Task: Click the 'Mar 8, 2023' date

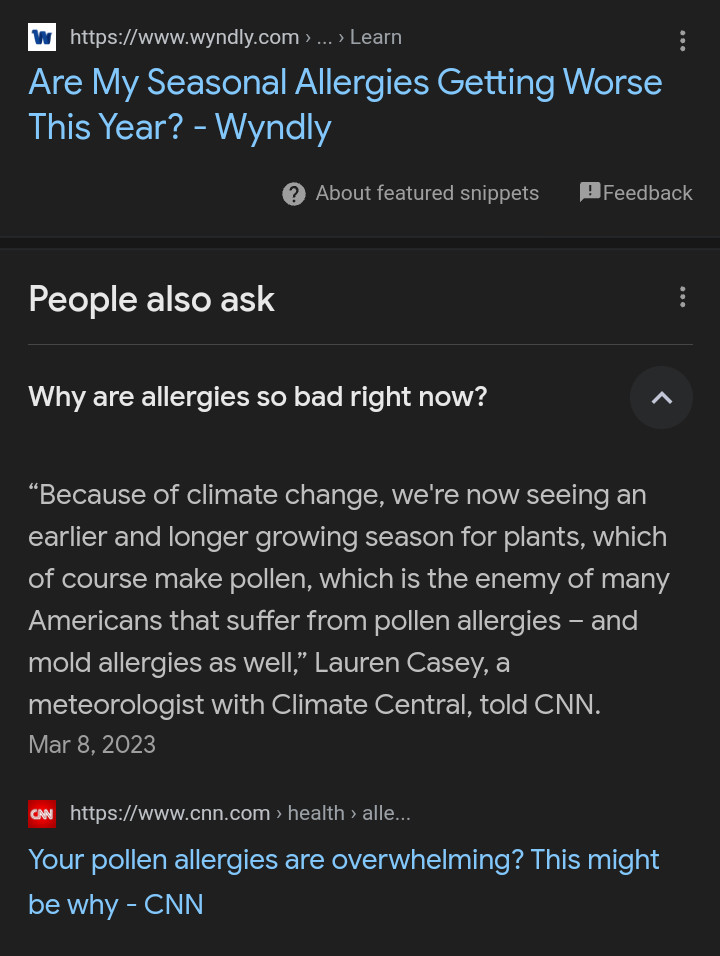Action: tap(92, 745)
